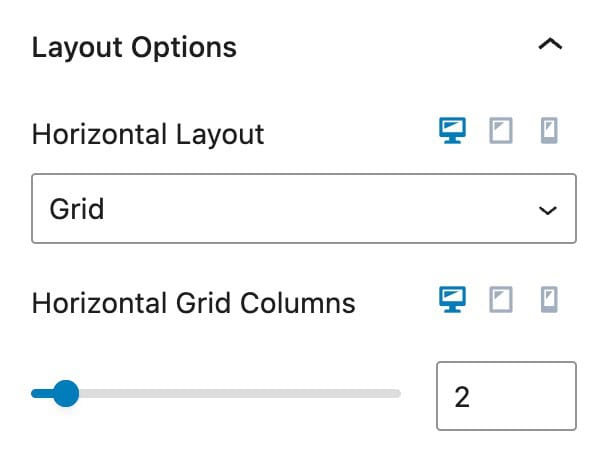Click the Horizontal Grid Columns label
The height and width of the screenshot is (464, 608).
coord(193,302)
